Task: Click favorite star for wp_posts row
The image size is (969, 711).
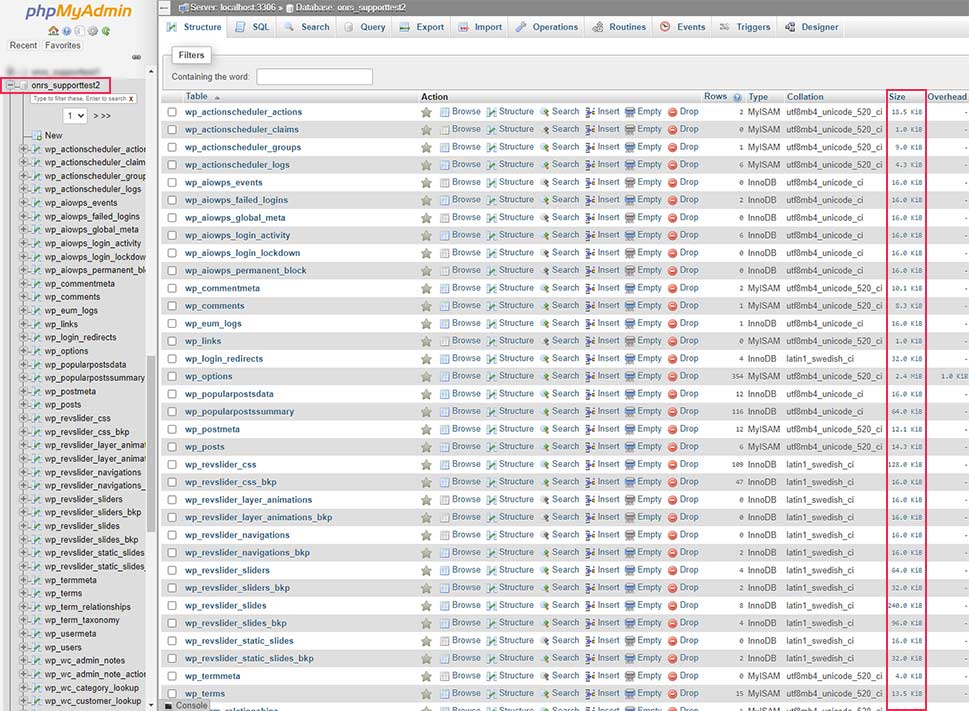Action: point(426,447)
